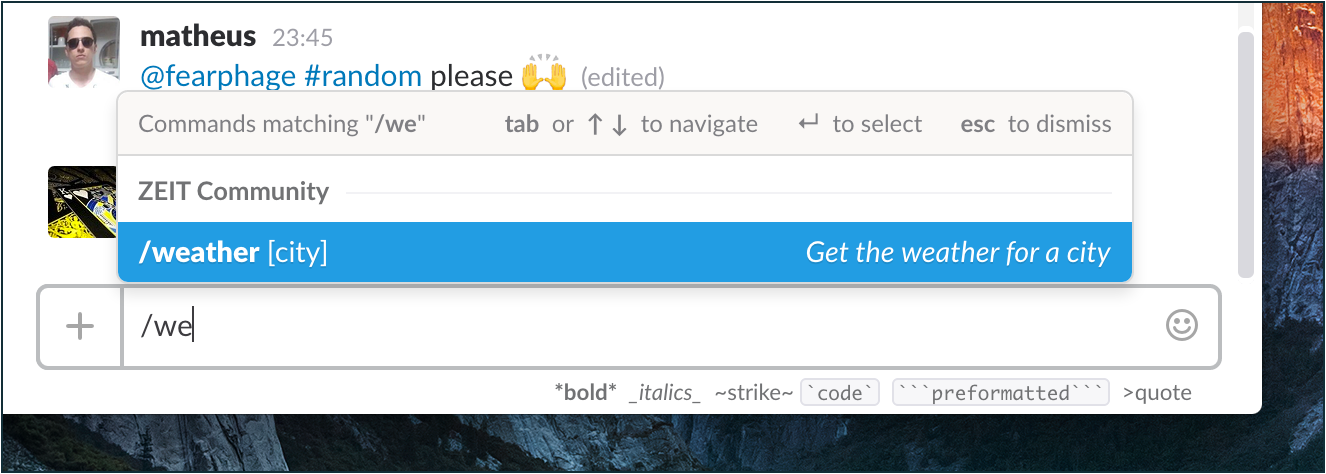This screenshot has width=1326, height=474.
Task: Click the ```preformatted``` formatting hint
Action: [x=1000, y=393]
